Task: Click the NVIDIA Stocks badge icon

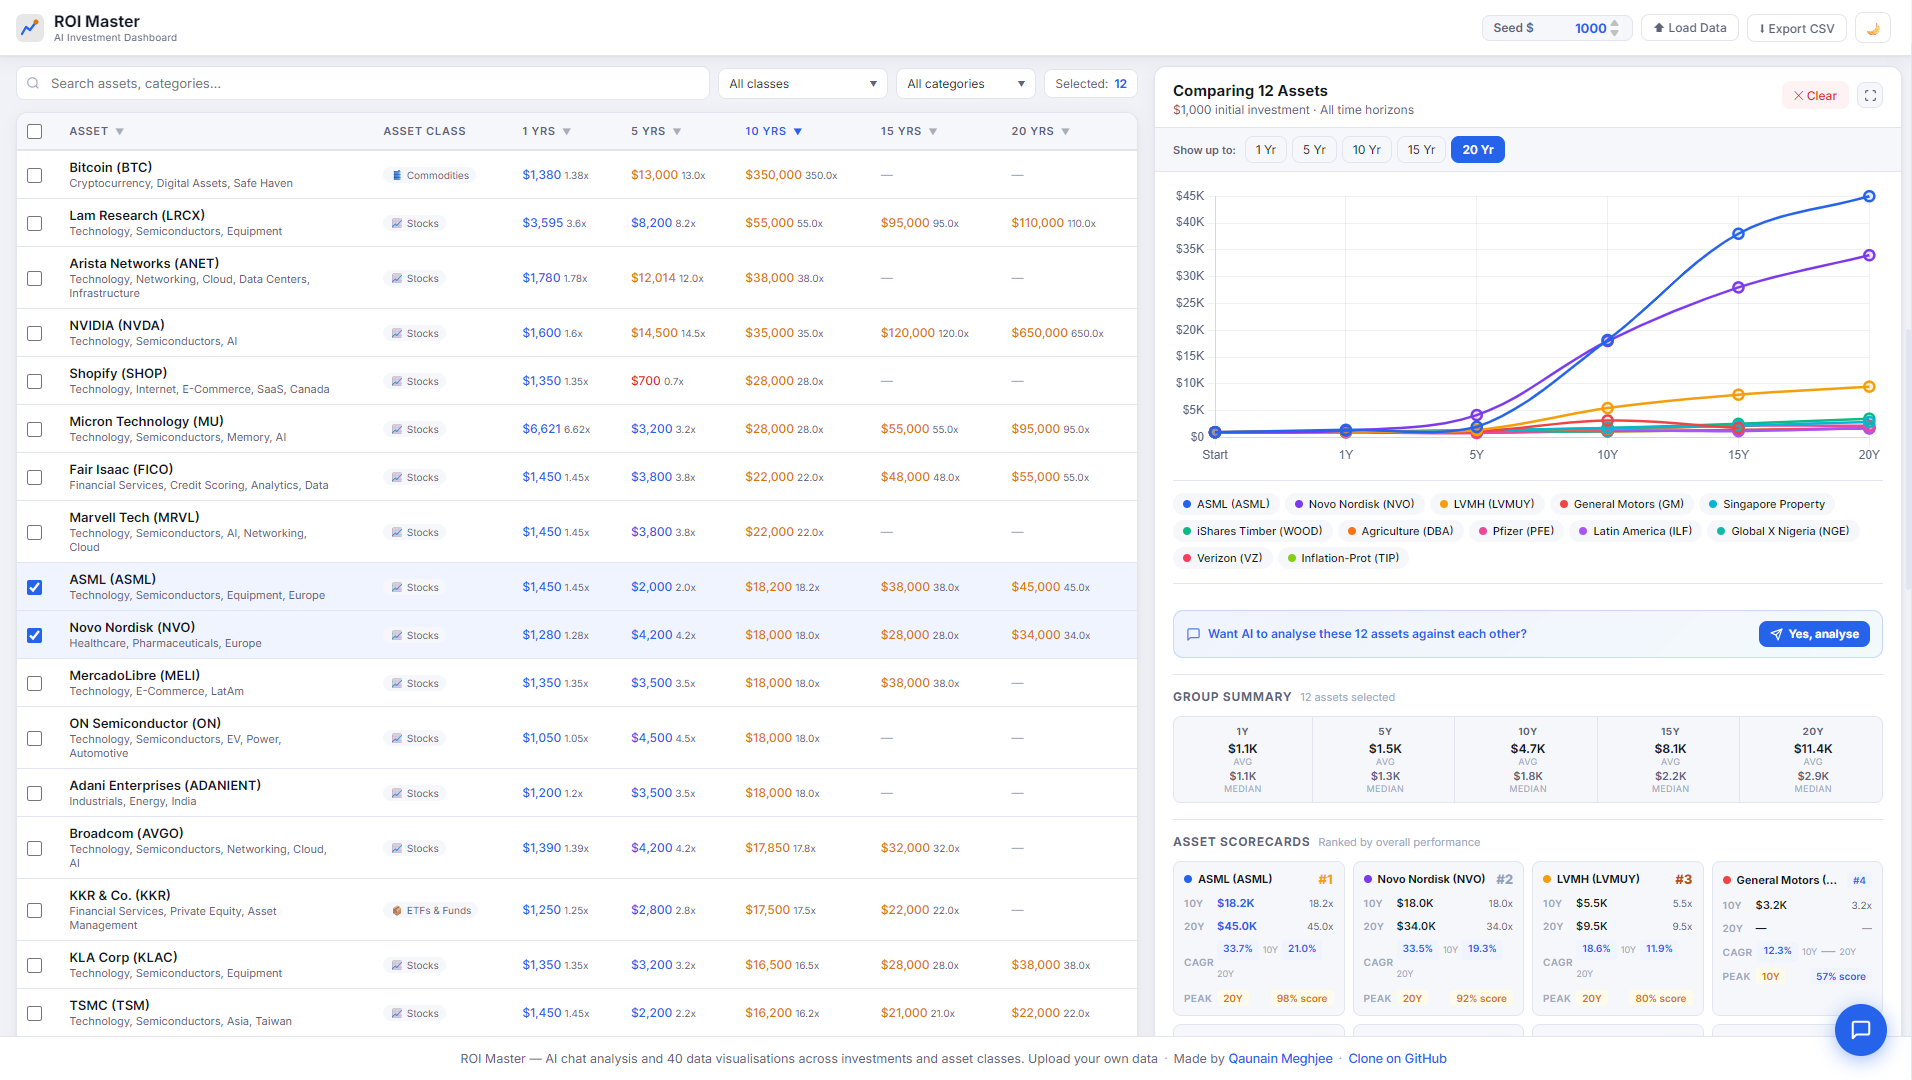Action: tap(397, 334)
